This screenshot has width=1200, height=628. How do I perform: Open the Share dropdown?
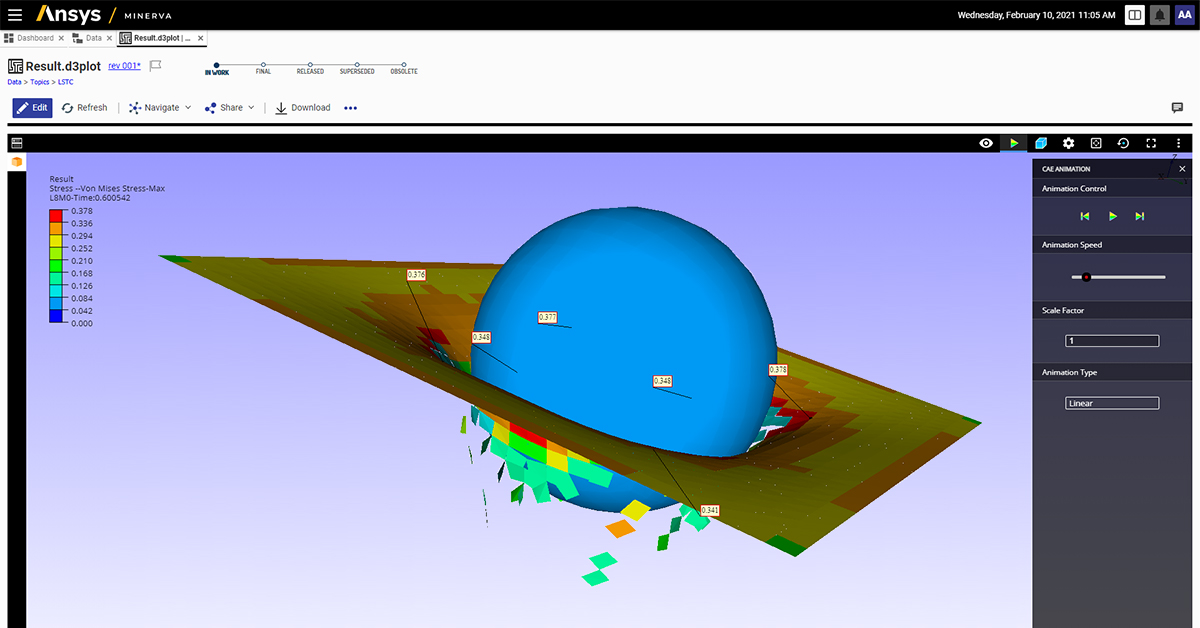[x=228, y=107]
